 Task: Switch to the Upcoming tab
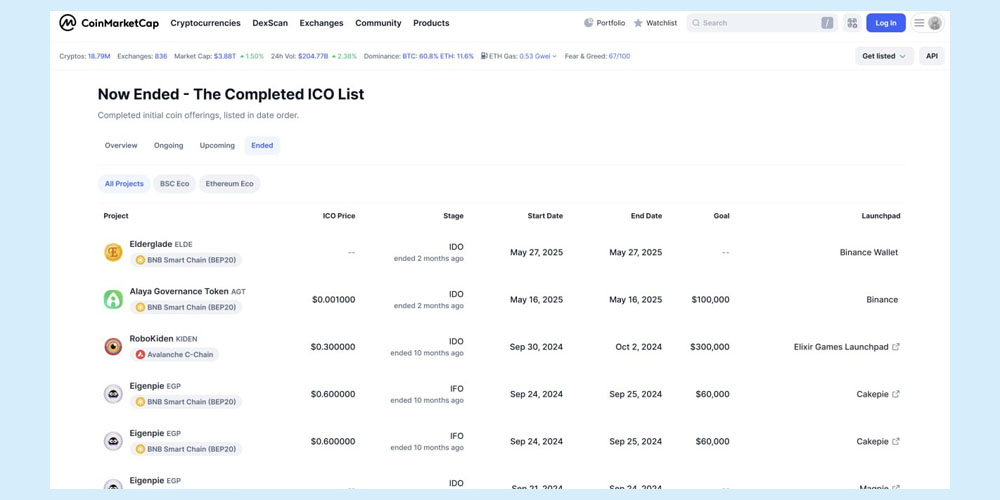(217, 145)
